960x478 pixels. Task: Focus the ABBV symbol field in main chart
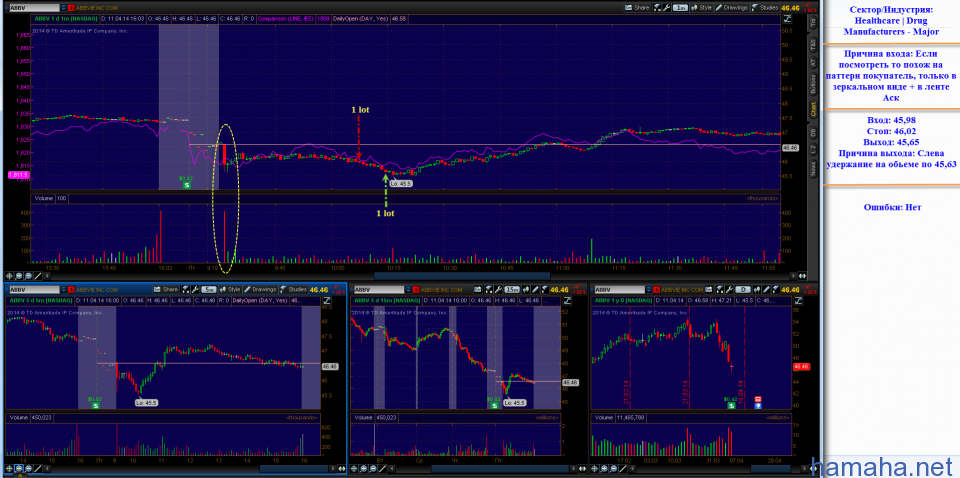[36, 9]
